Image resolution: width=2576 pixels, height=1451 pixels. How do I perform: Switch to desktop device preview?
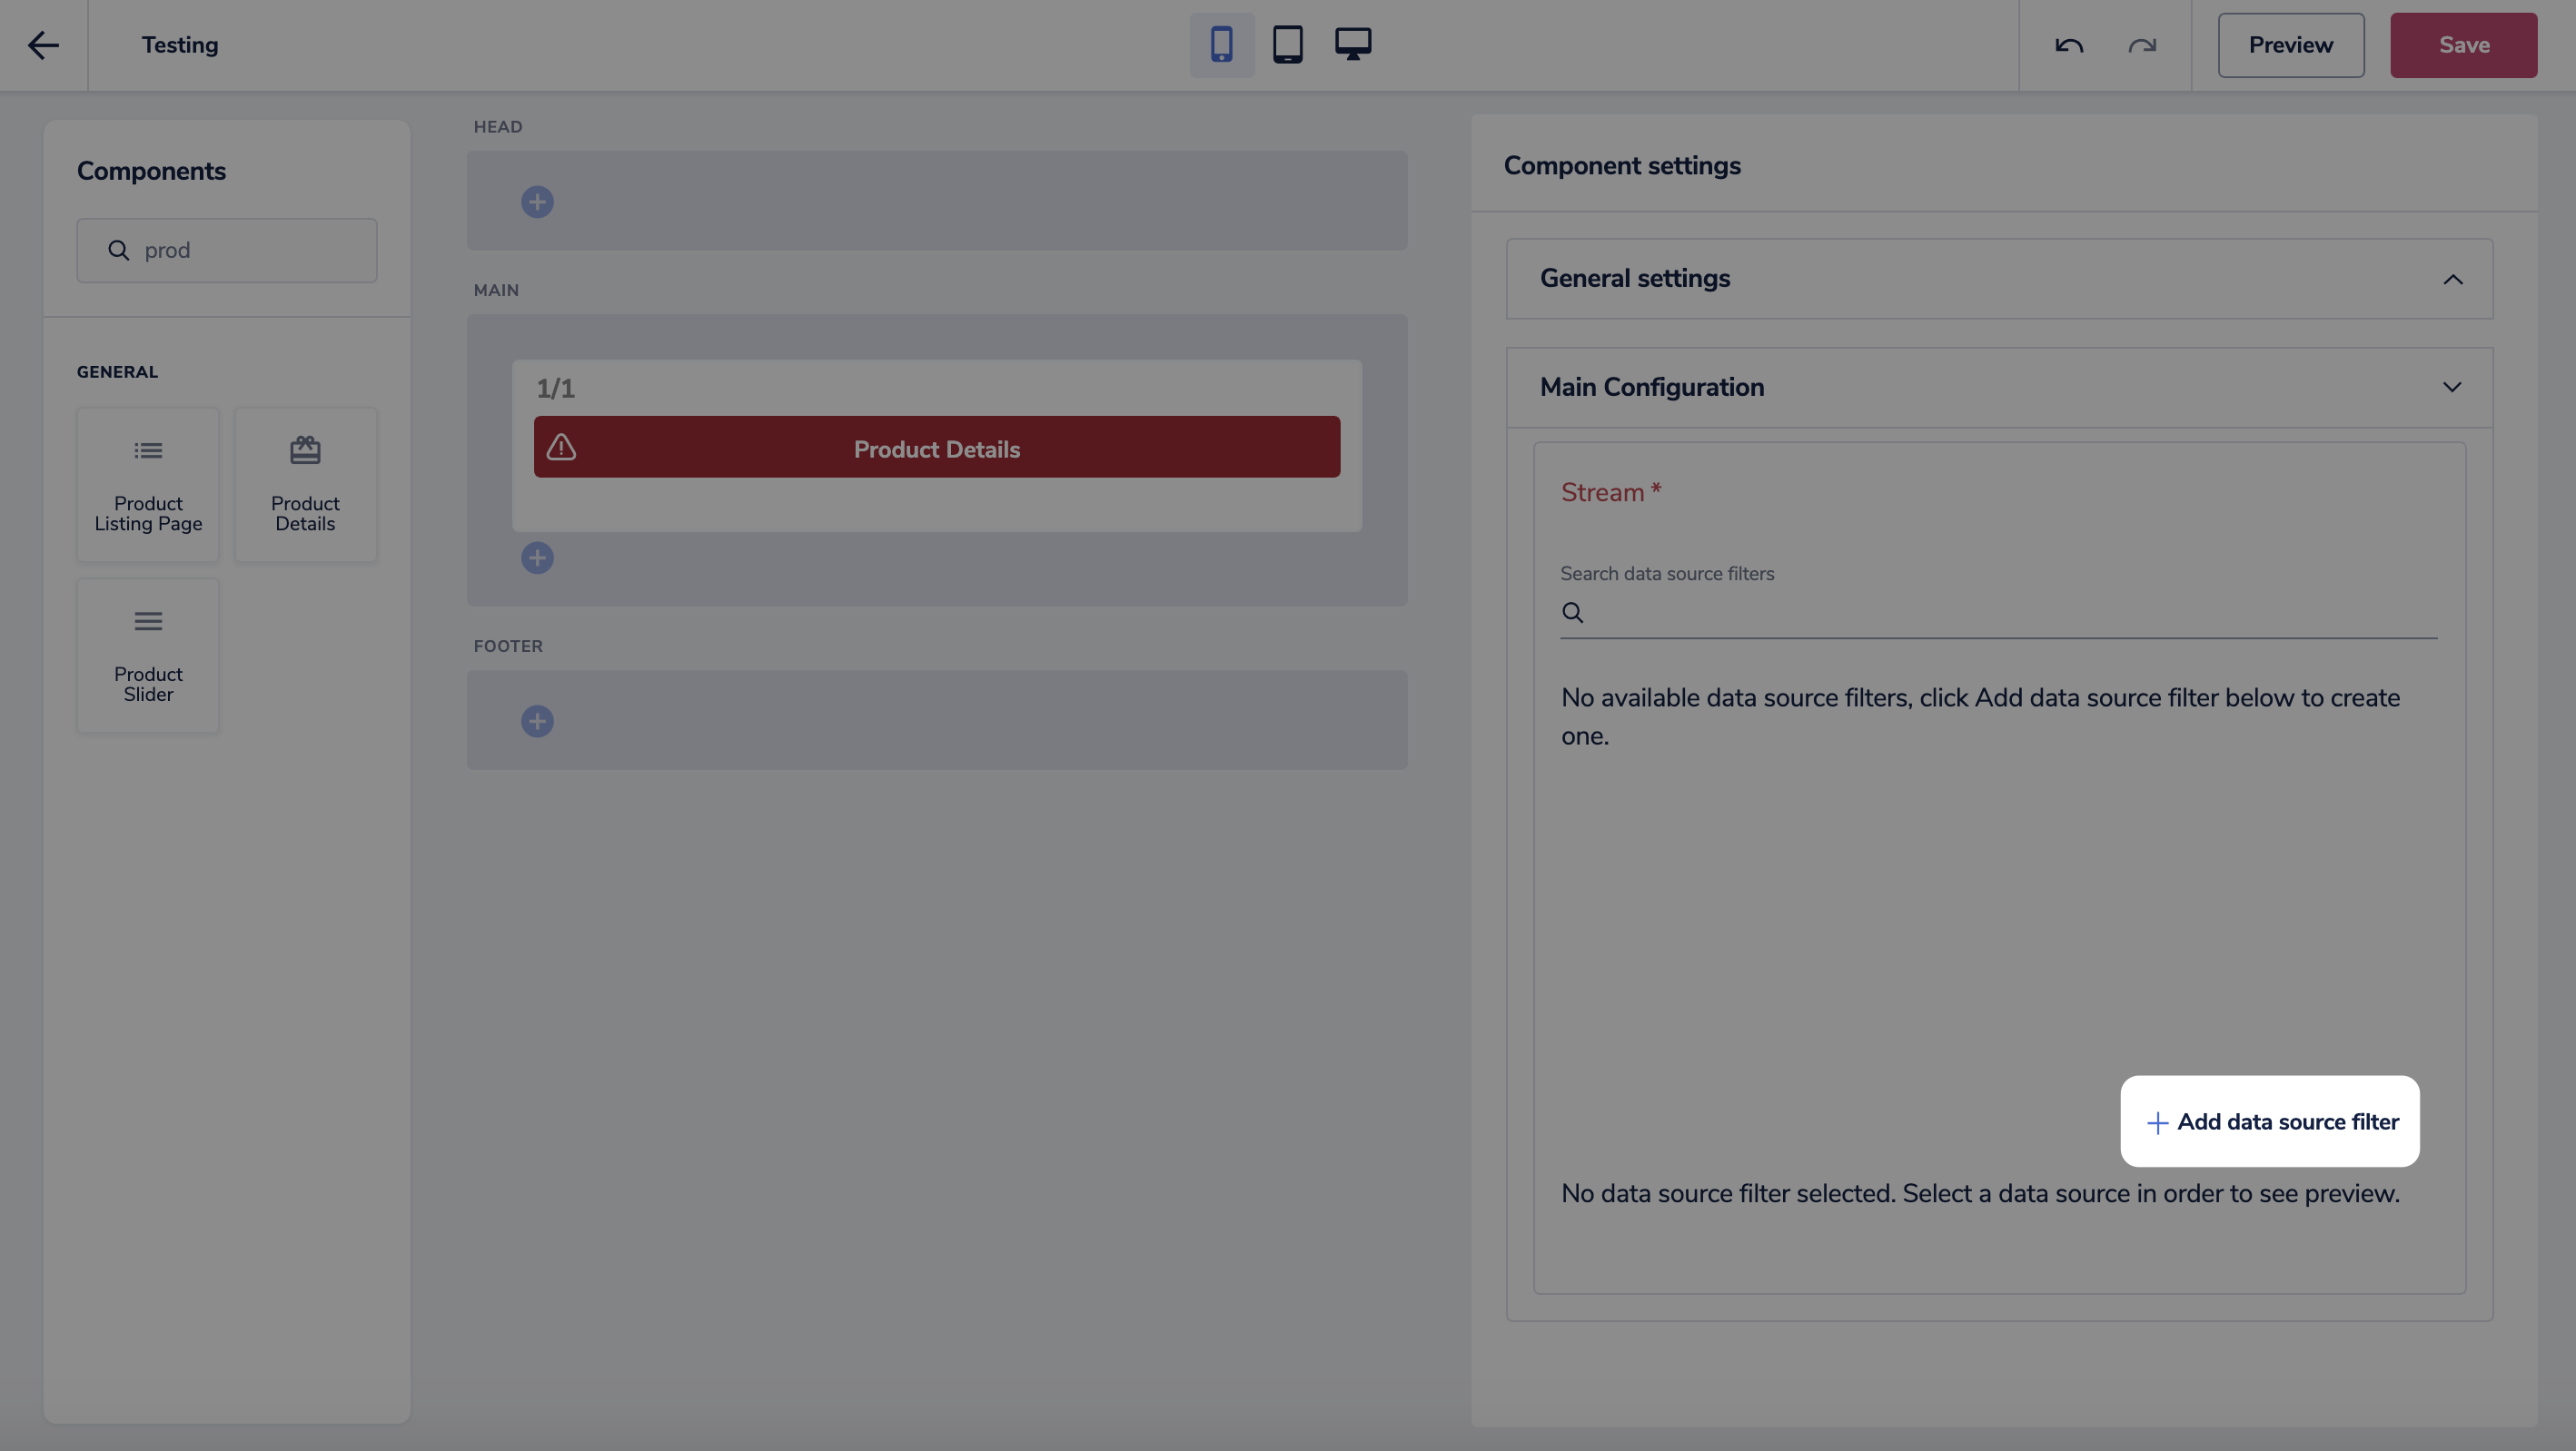(1353, 45)
